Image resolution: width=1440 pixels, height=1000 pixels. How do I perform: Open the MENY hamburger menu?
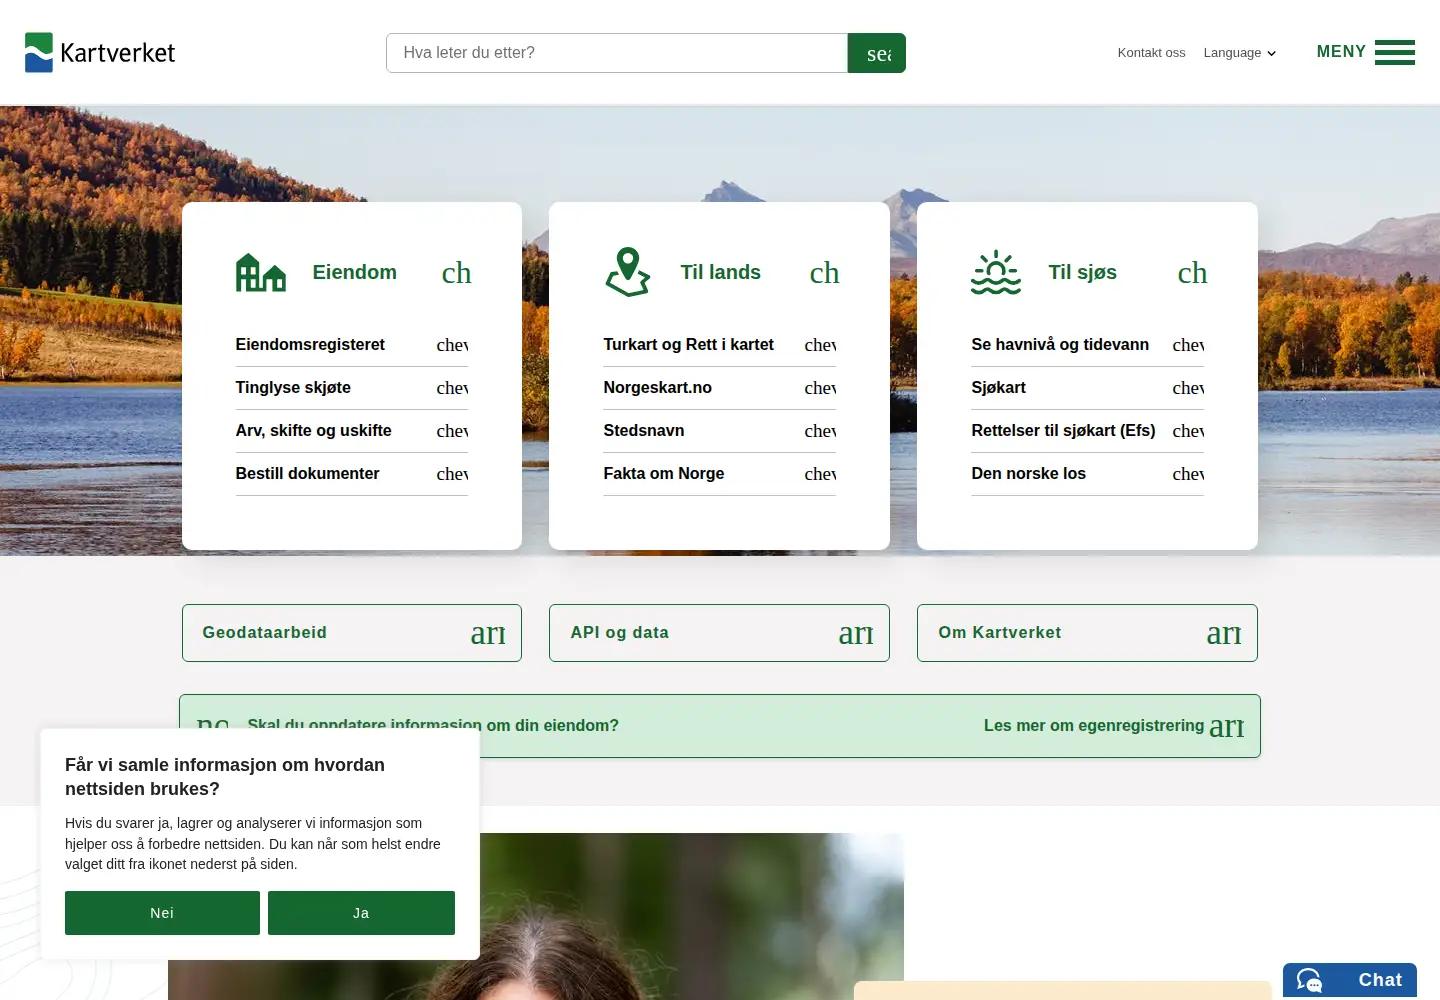(x=1365, y=52)
